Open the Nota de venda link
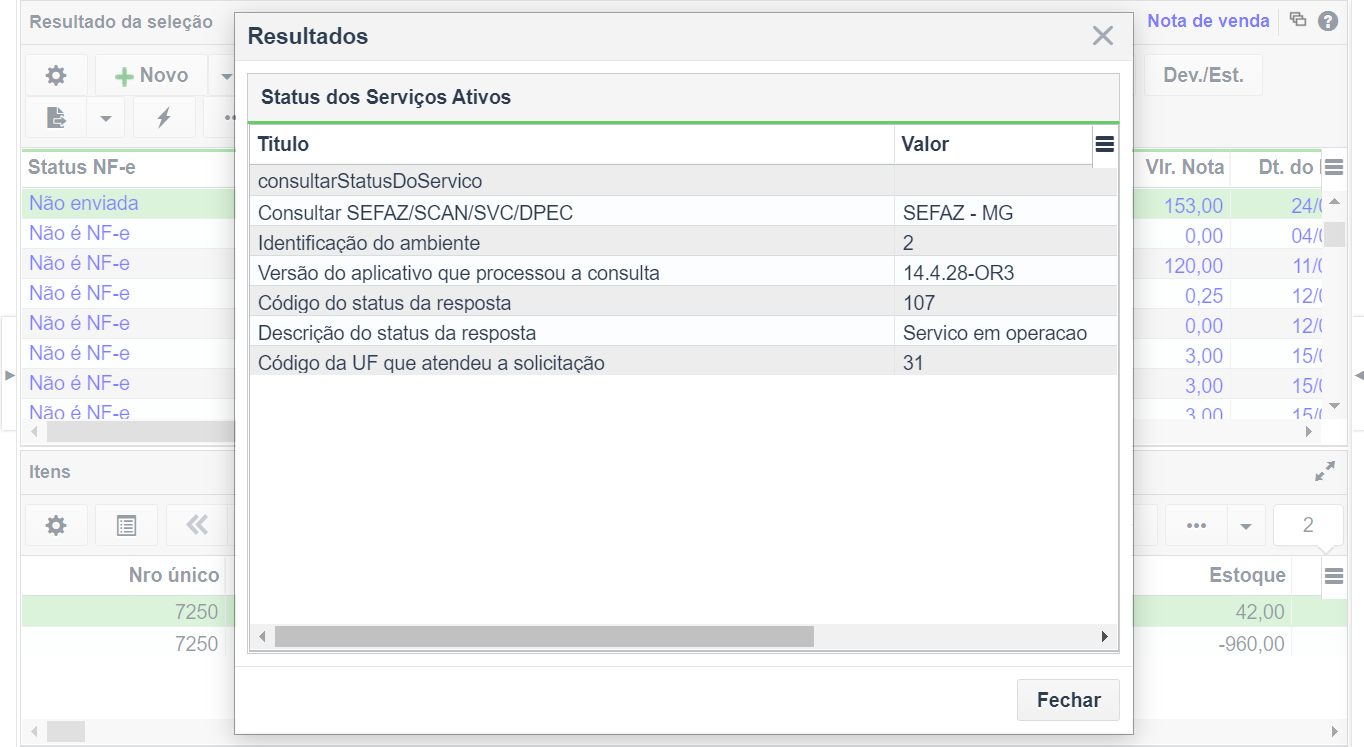This screenshot has width=1364, height=747. tap(1207, 21)
